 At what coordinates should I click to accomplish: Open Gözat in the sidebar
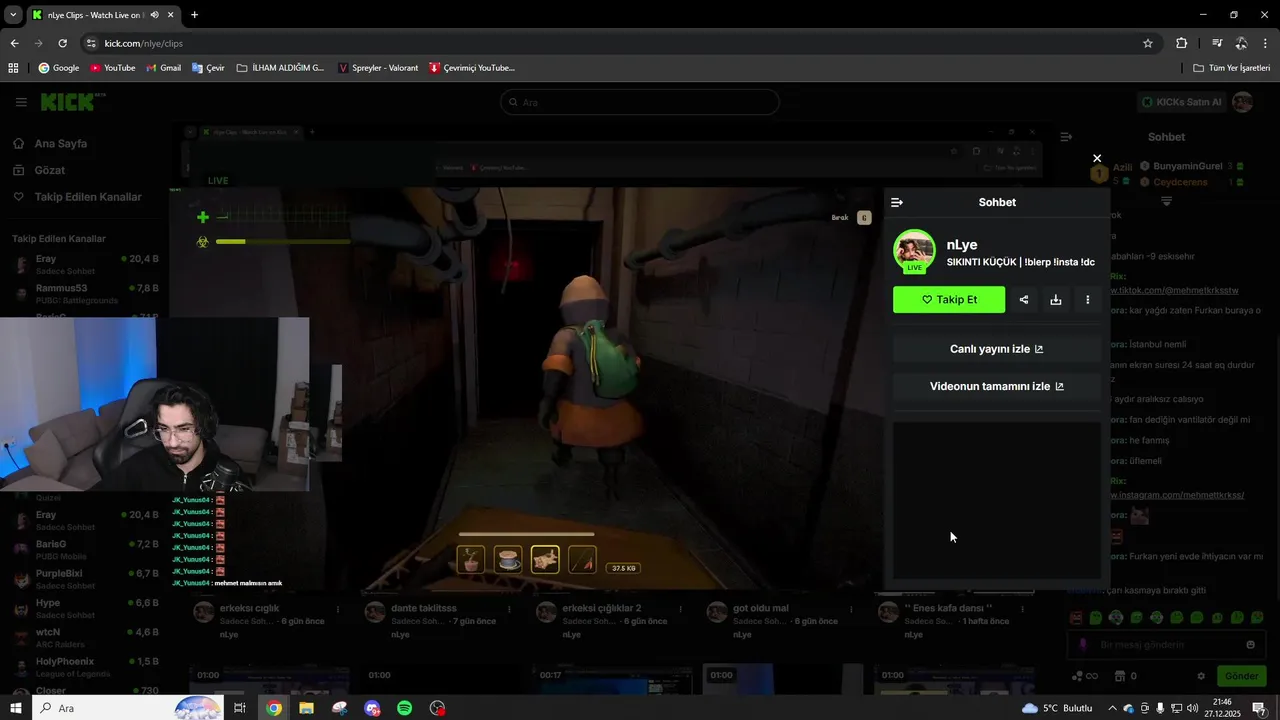coord(50,170)
